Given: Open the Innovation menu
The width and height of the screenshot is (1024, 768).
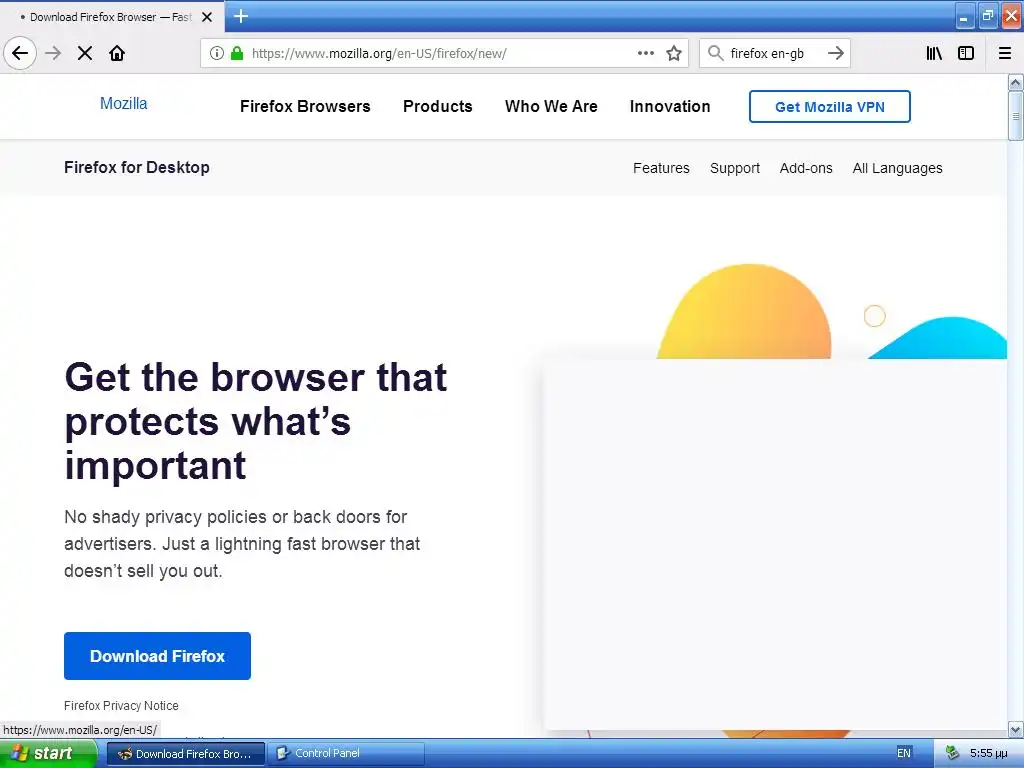Looking at the screenshot, I should [670, 106].
